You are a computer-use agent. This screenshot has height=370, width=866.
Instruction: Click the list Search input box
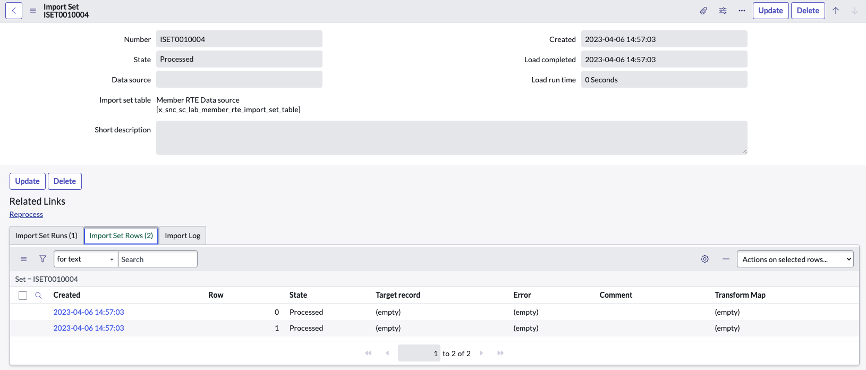coord(158,259)
